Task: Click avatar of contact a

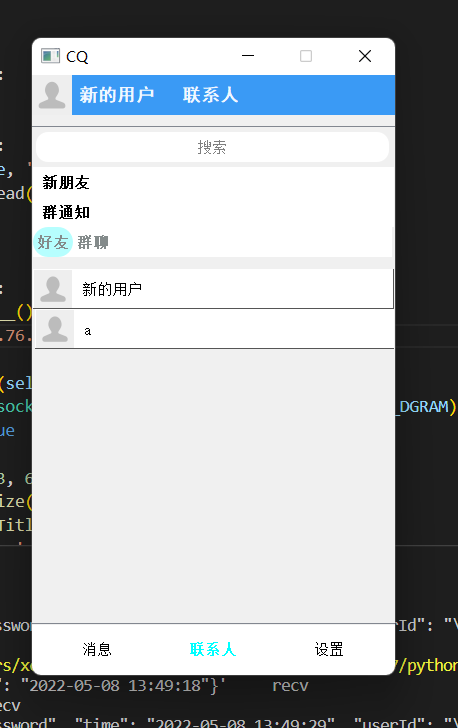Action: point(55,329)
